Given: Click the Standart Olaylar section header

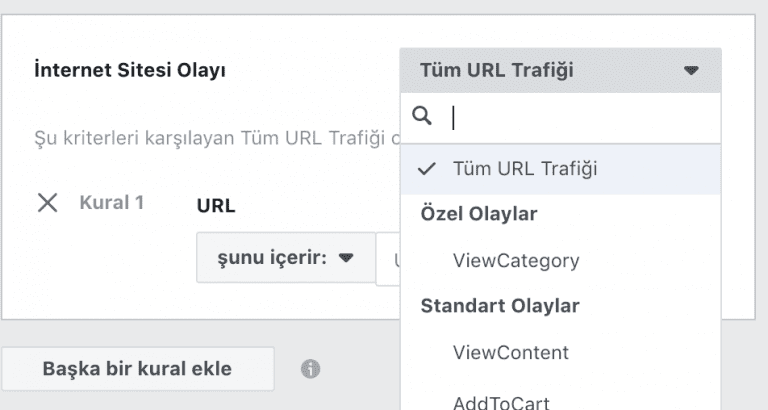Looking at the screenshot, I should coord(500,306).
